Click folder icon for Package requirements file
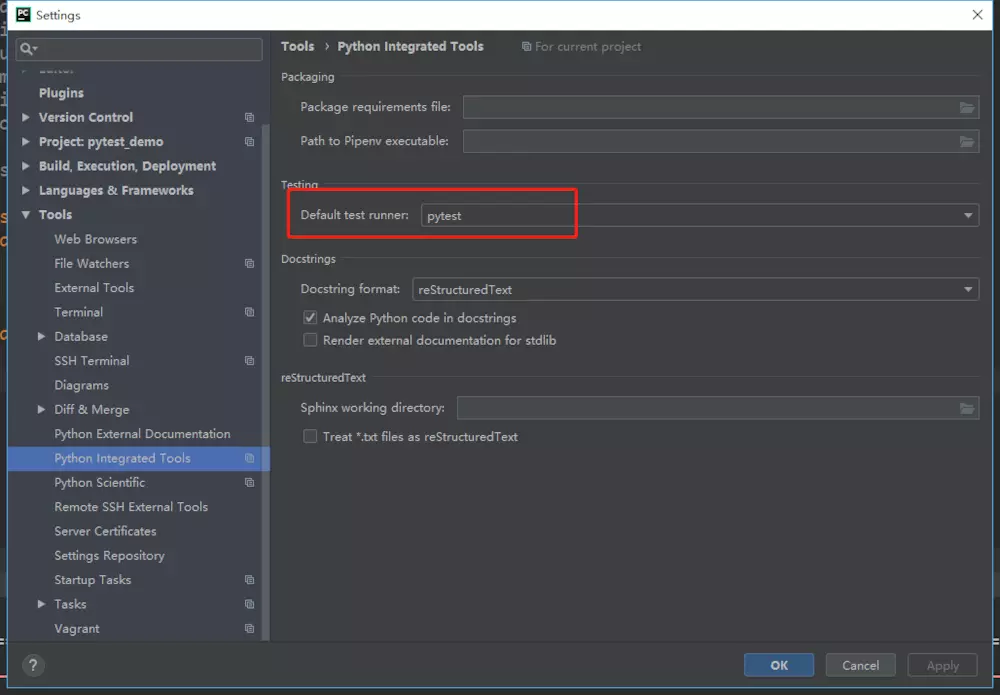This screenshot has height=695, width=1000. click(x=967, y=108)
